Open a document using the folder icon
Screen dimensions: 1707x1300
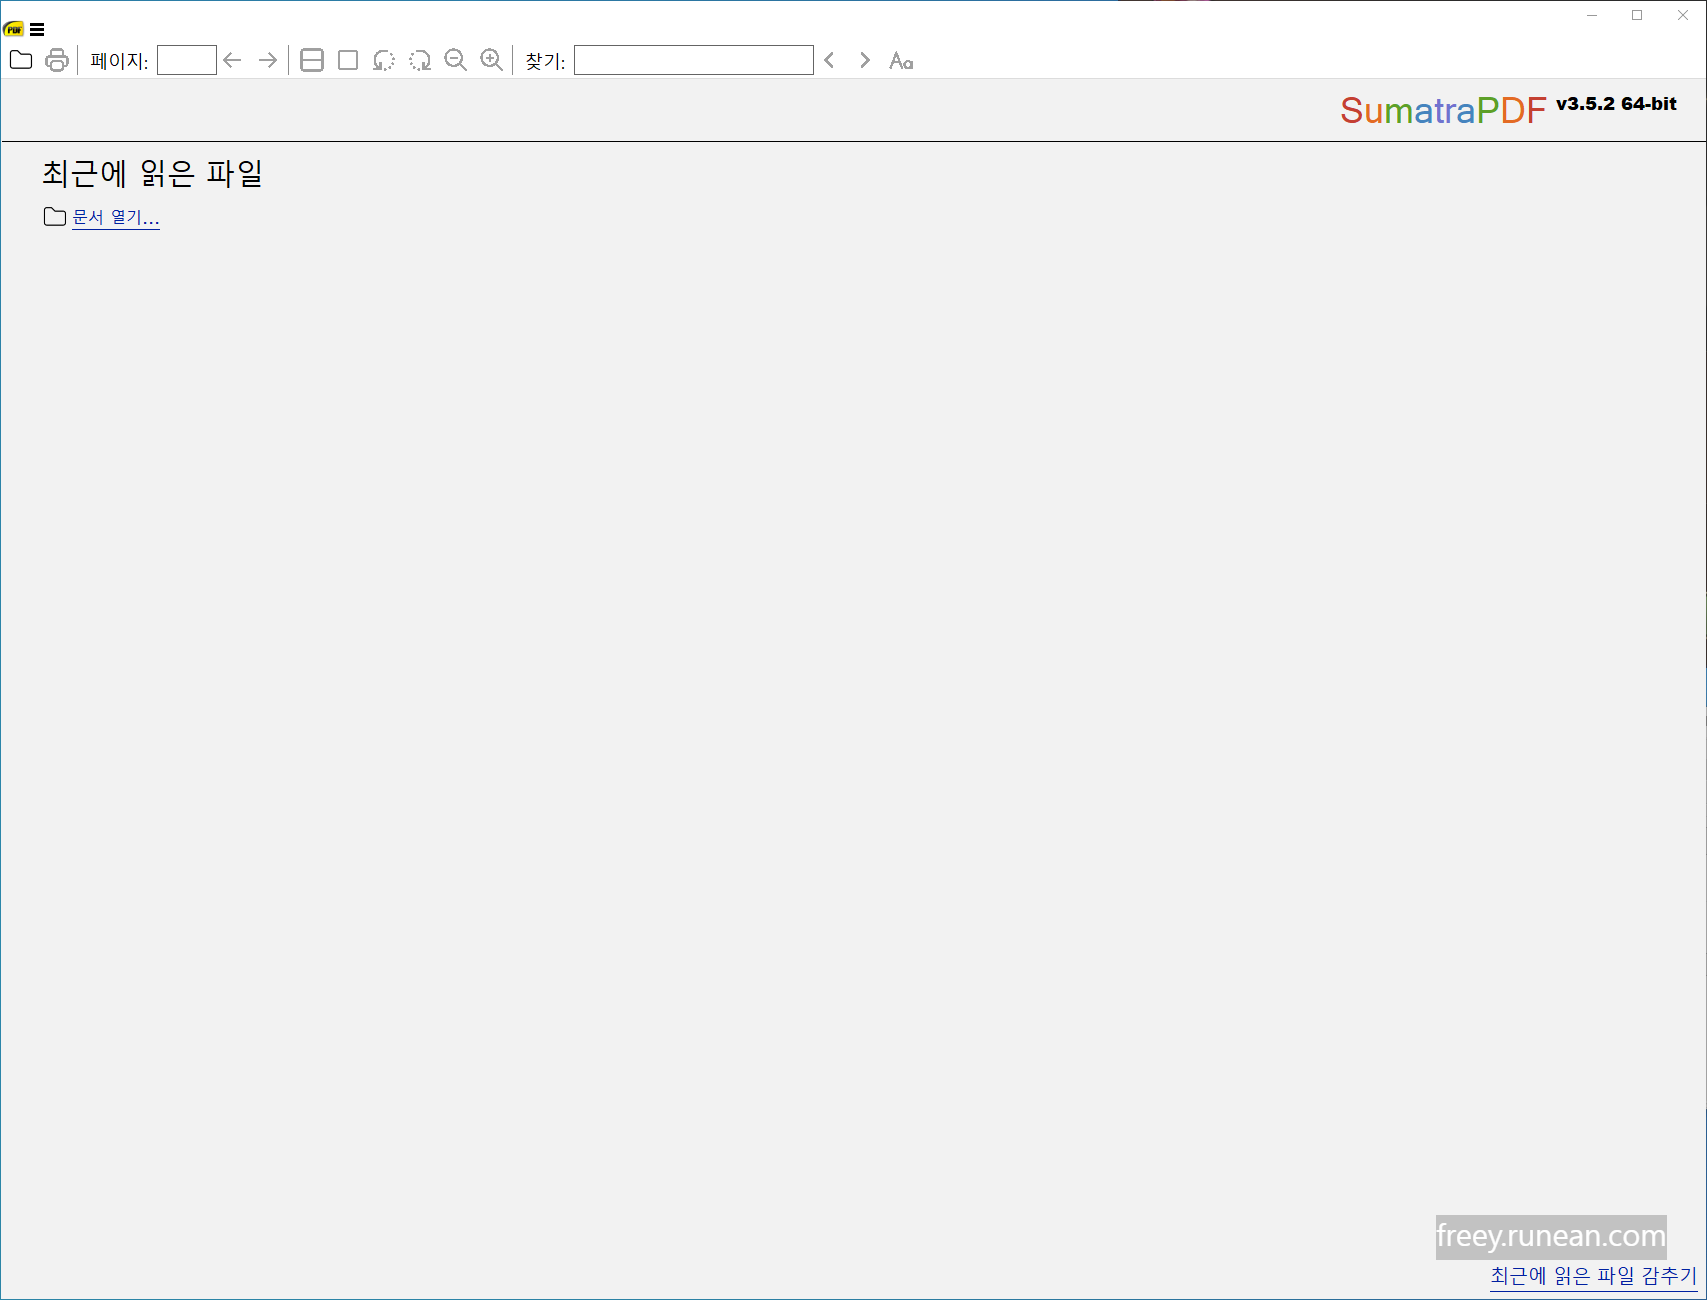[21, 60]
